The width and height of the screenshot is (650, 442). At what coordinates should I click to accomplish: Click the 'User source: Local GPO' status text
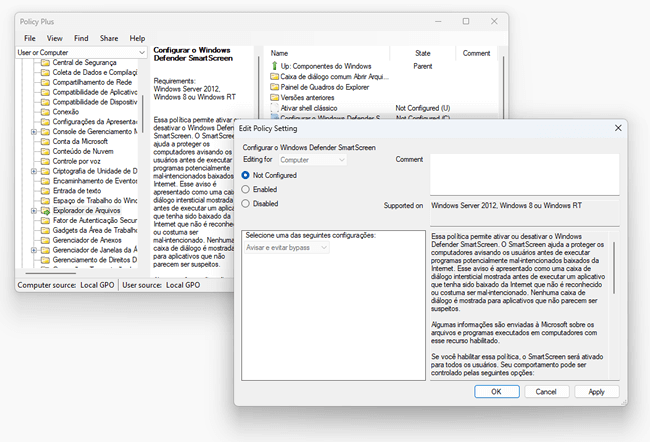[161, 285]
